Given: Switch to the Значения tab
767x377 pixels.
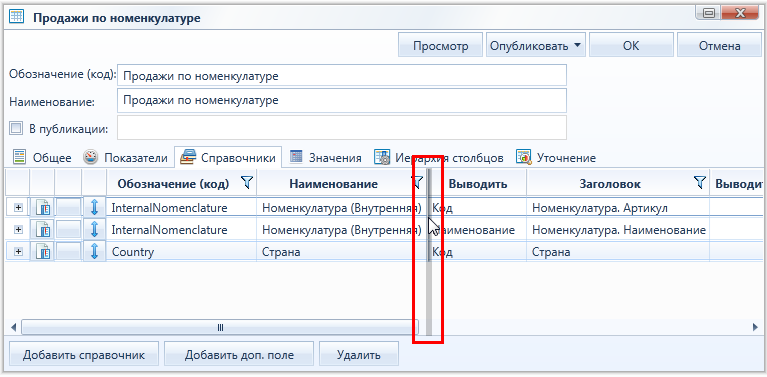Looking at the screenshot, I should click(x=326, y=158).
